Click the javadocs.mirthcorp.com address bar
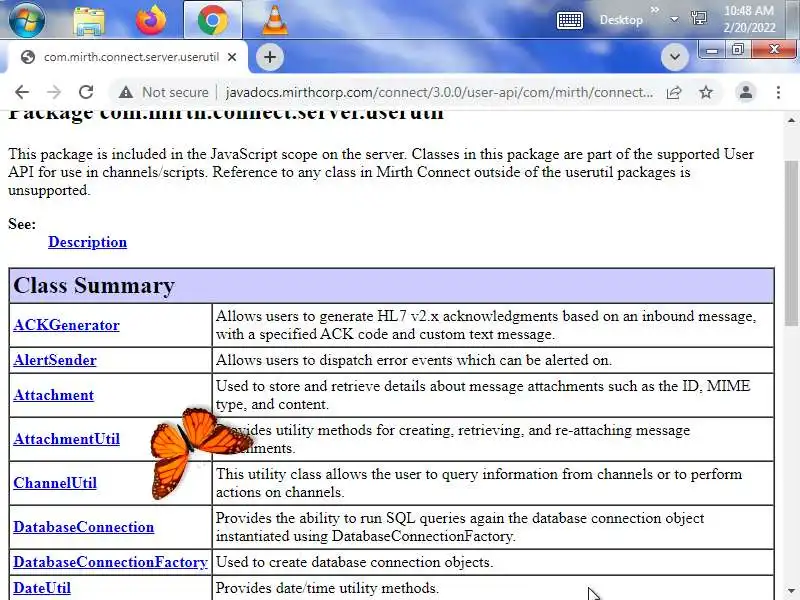The image size is (800, 600). coord(439,92)
